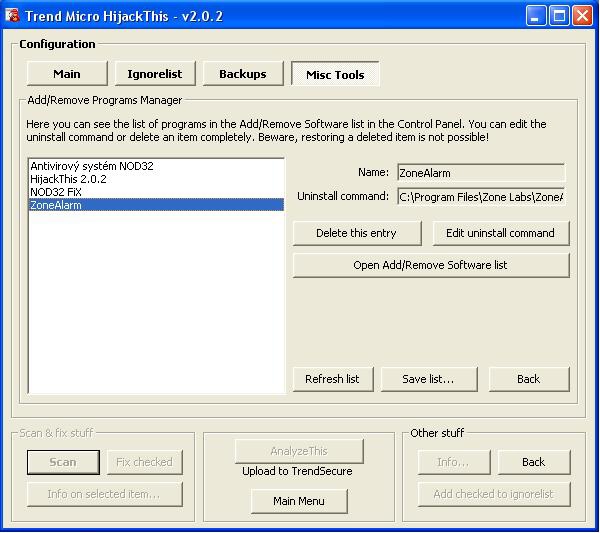Open Add/Remove Software list

click(x=430, y=265)
